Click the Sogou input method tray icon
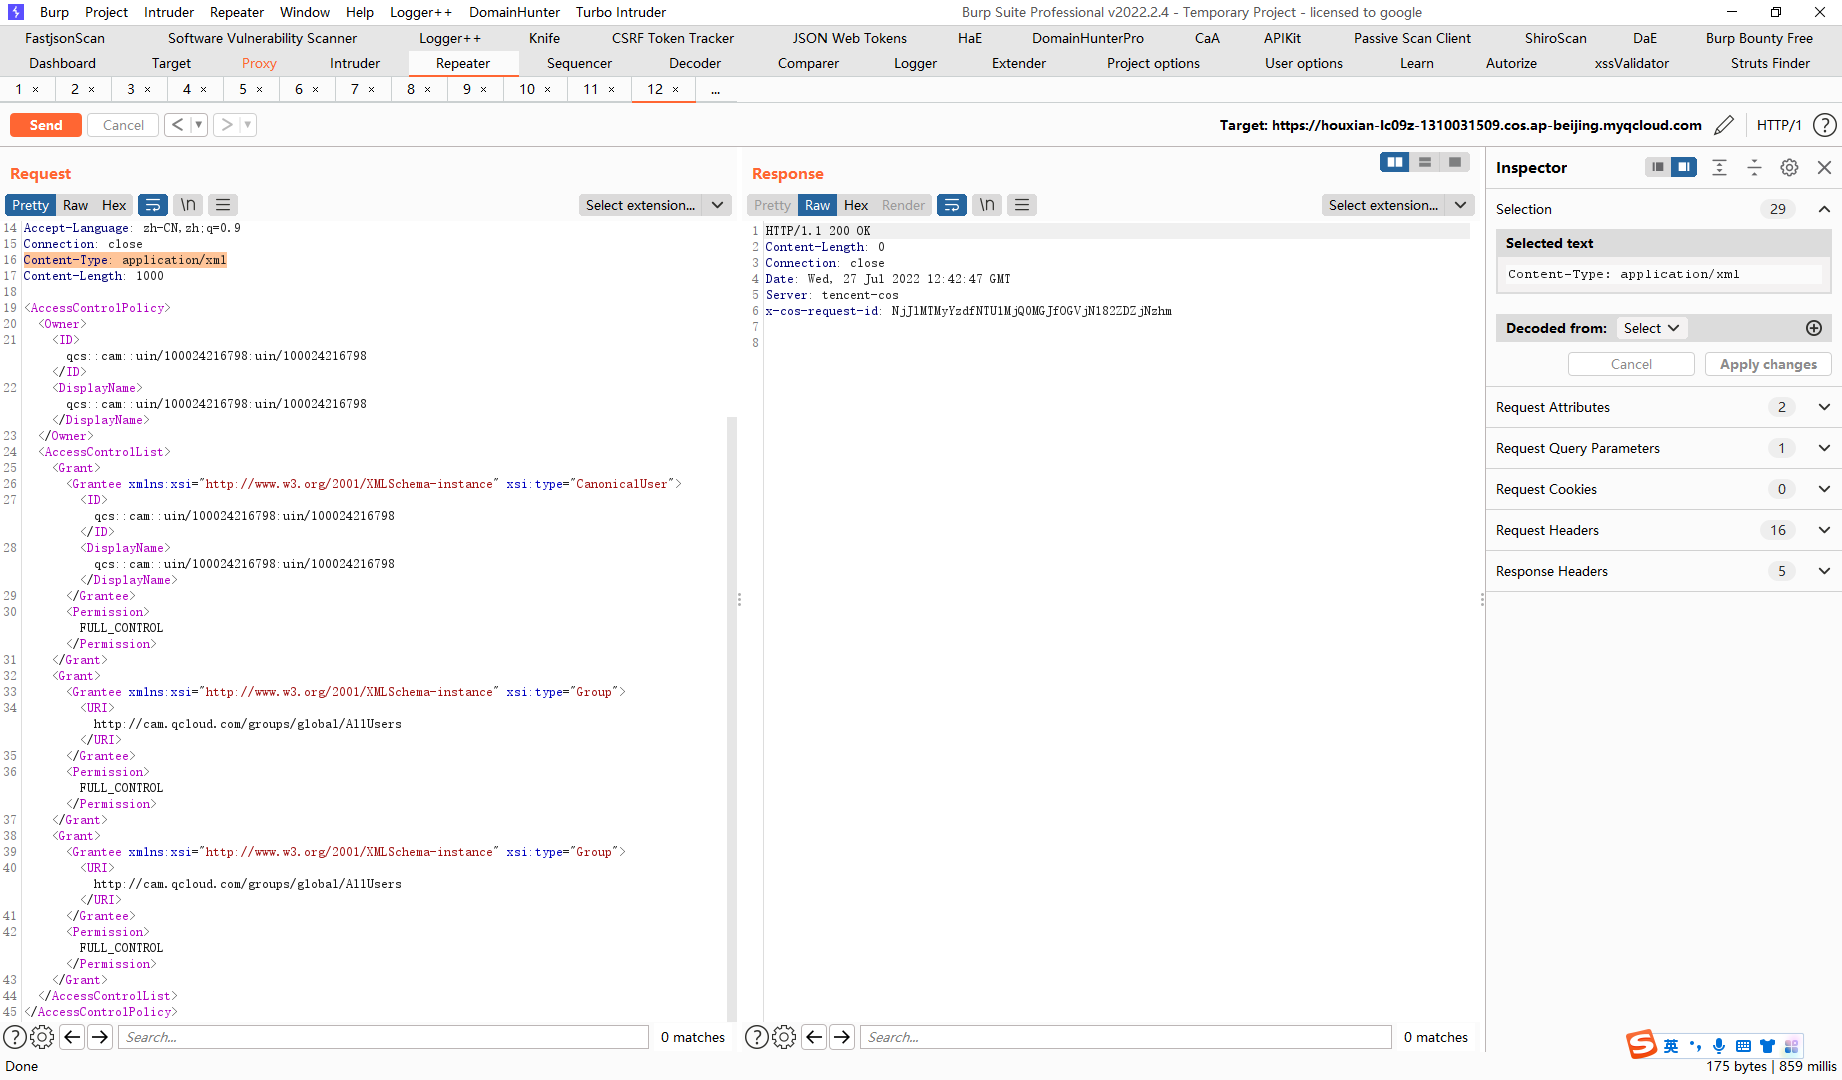 click(1641, 1045)
